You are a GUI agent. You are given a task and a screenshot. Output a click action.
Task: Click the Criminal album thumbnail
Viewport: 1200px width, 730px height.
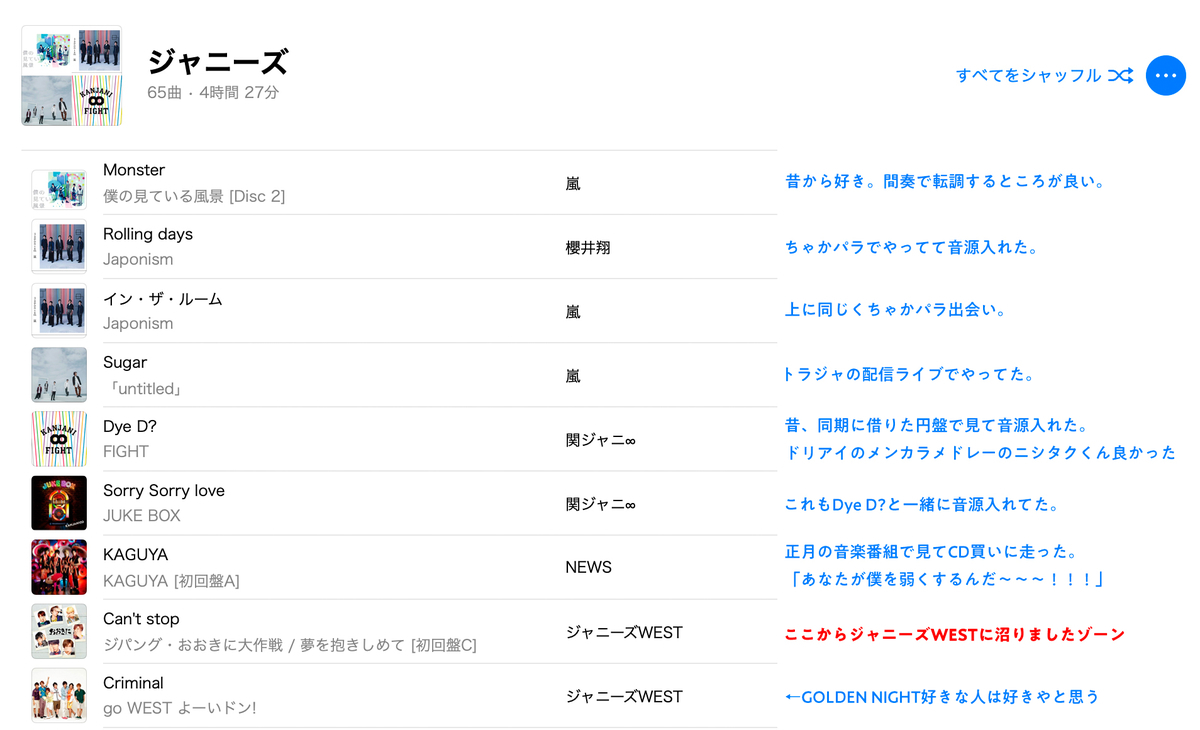coord(59,695)
